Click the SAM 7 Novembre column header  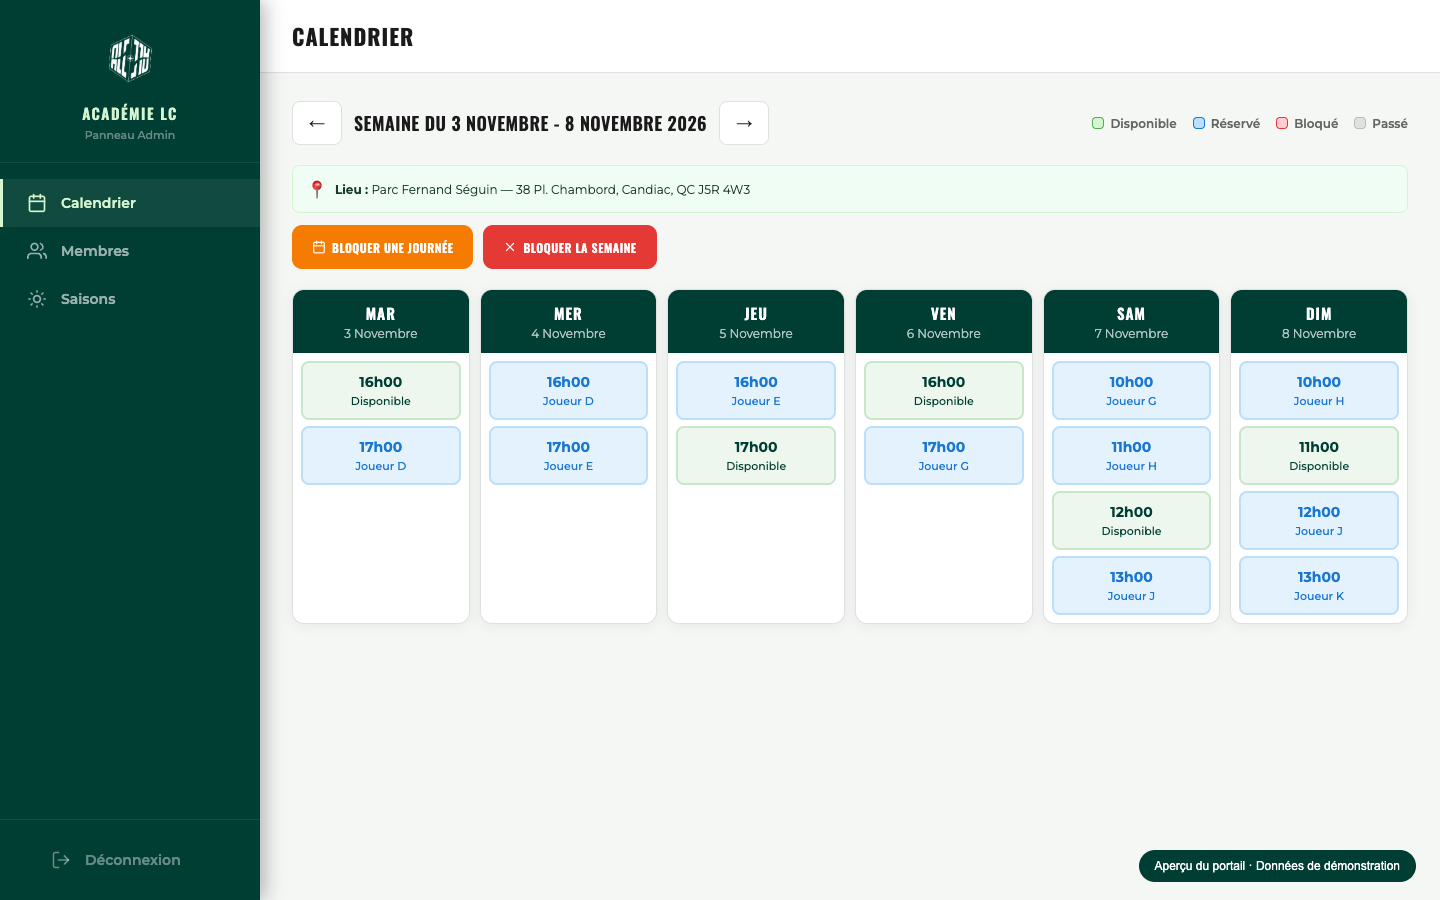coord(1131,322)
